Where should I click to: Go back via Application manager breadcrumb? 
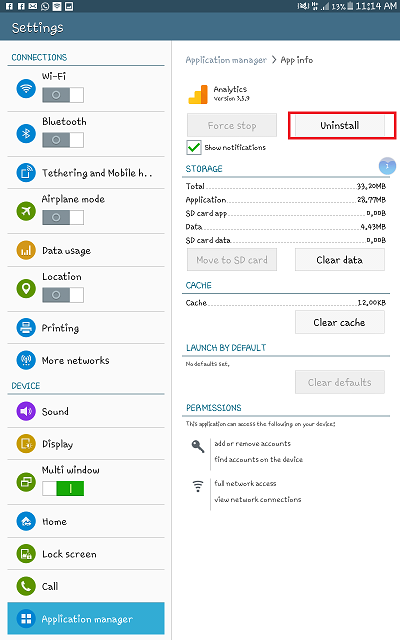[x=226, y=60]
